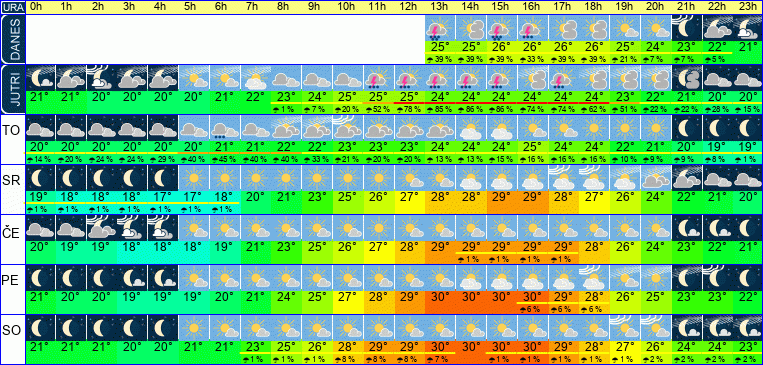
Task: Click the SO 19h windy sun icon
Action: pos(625,327)
